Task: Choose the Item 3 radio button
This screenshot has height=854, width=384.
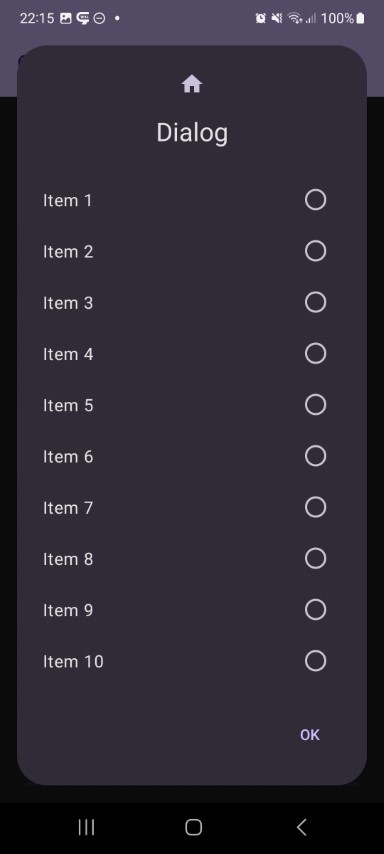Action: (315, 302)
